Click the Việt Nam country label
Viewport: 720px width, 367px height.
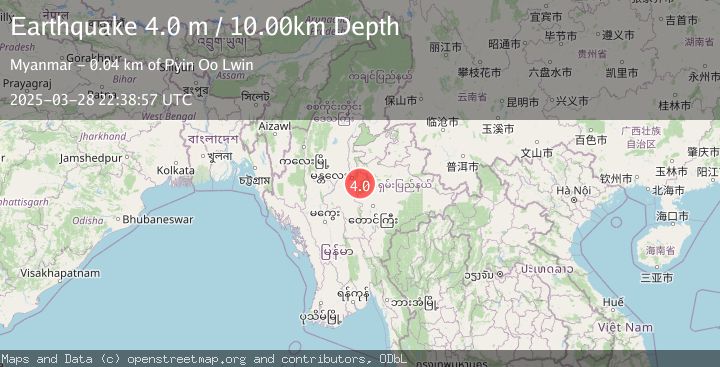pos(625,327)
